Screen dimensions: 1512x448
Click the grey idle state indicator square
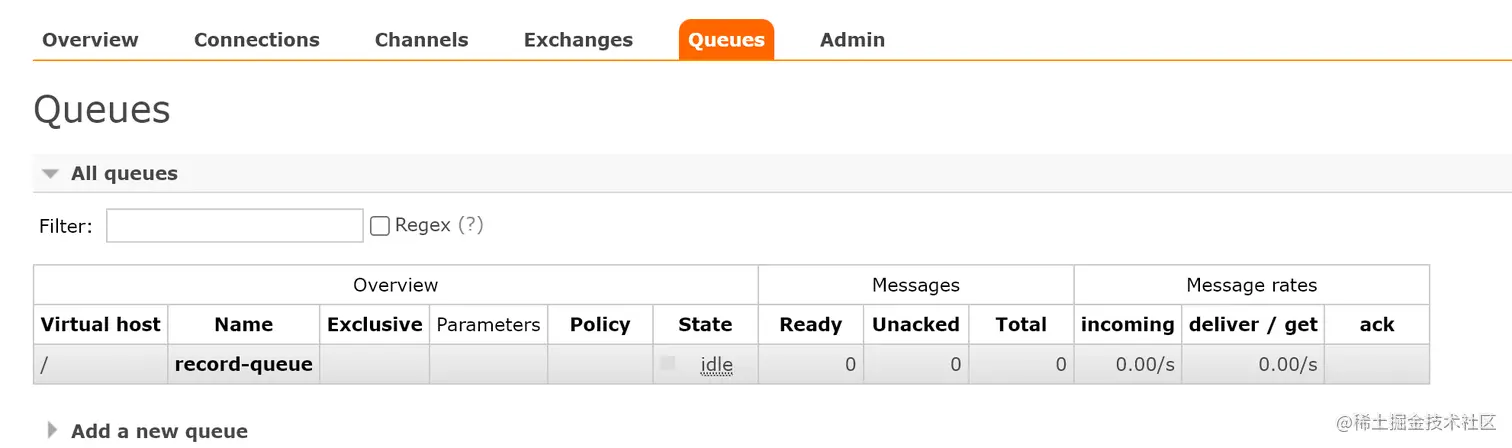click(x=668, y=363)
